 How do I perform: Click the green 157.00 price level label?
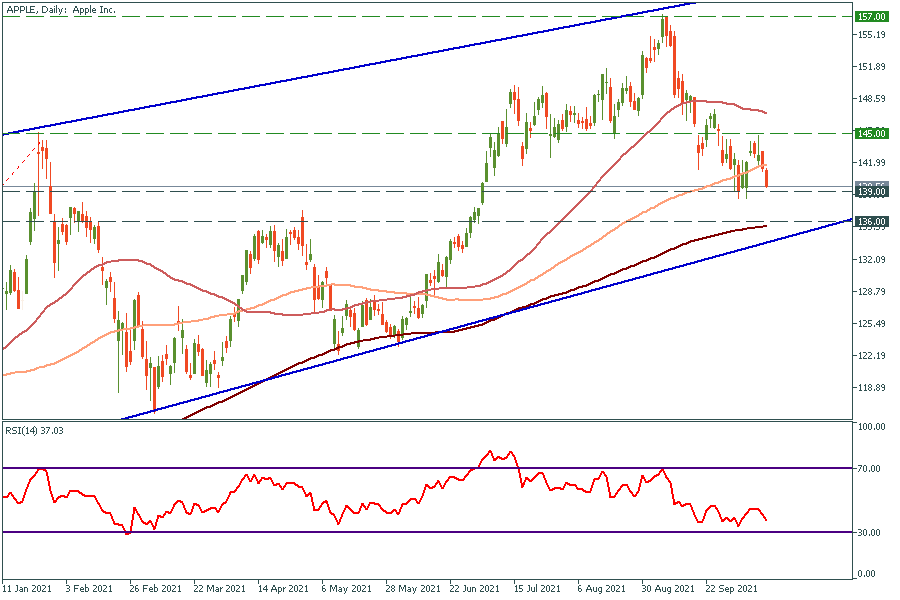[872, 17]
